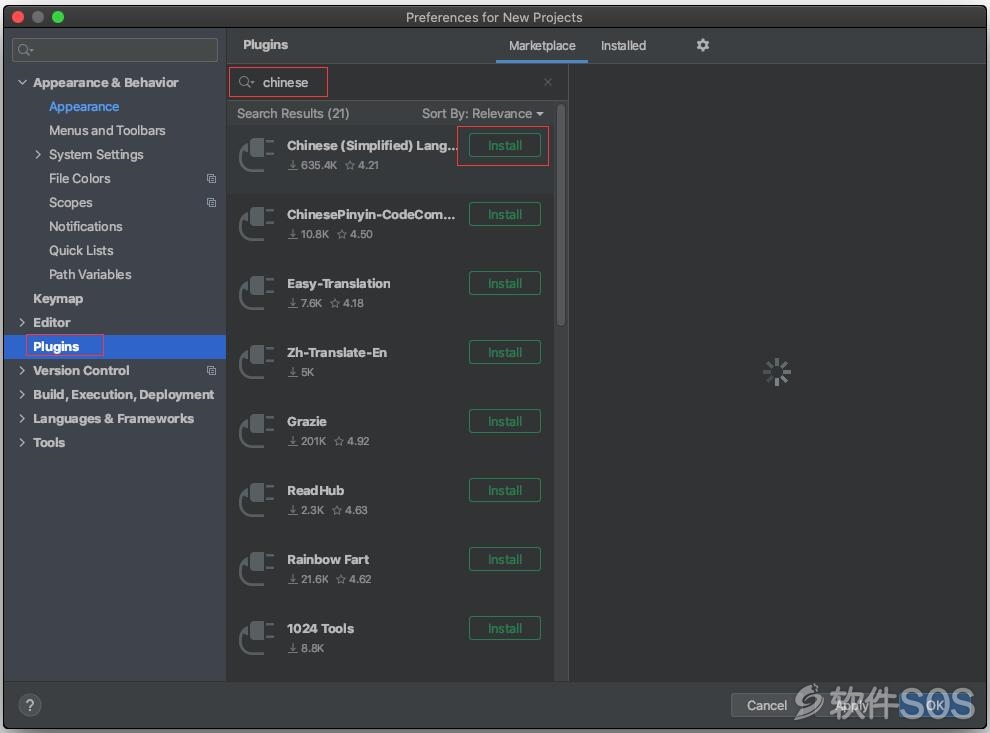Install the Zh-Translate-En plugin
Viewport: 990px width, 733px height.
(504, 352)
